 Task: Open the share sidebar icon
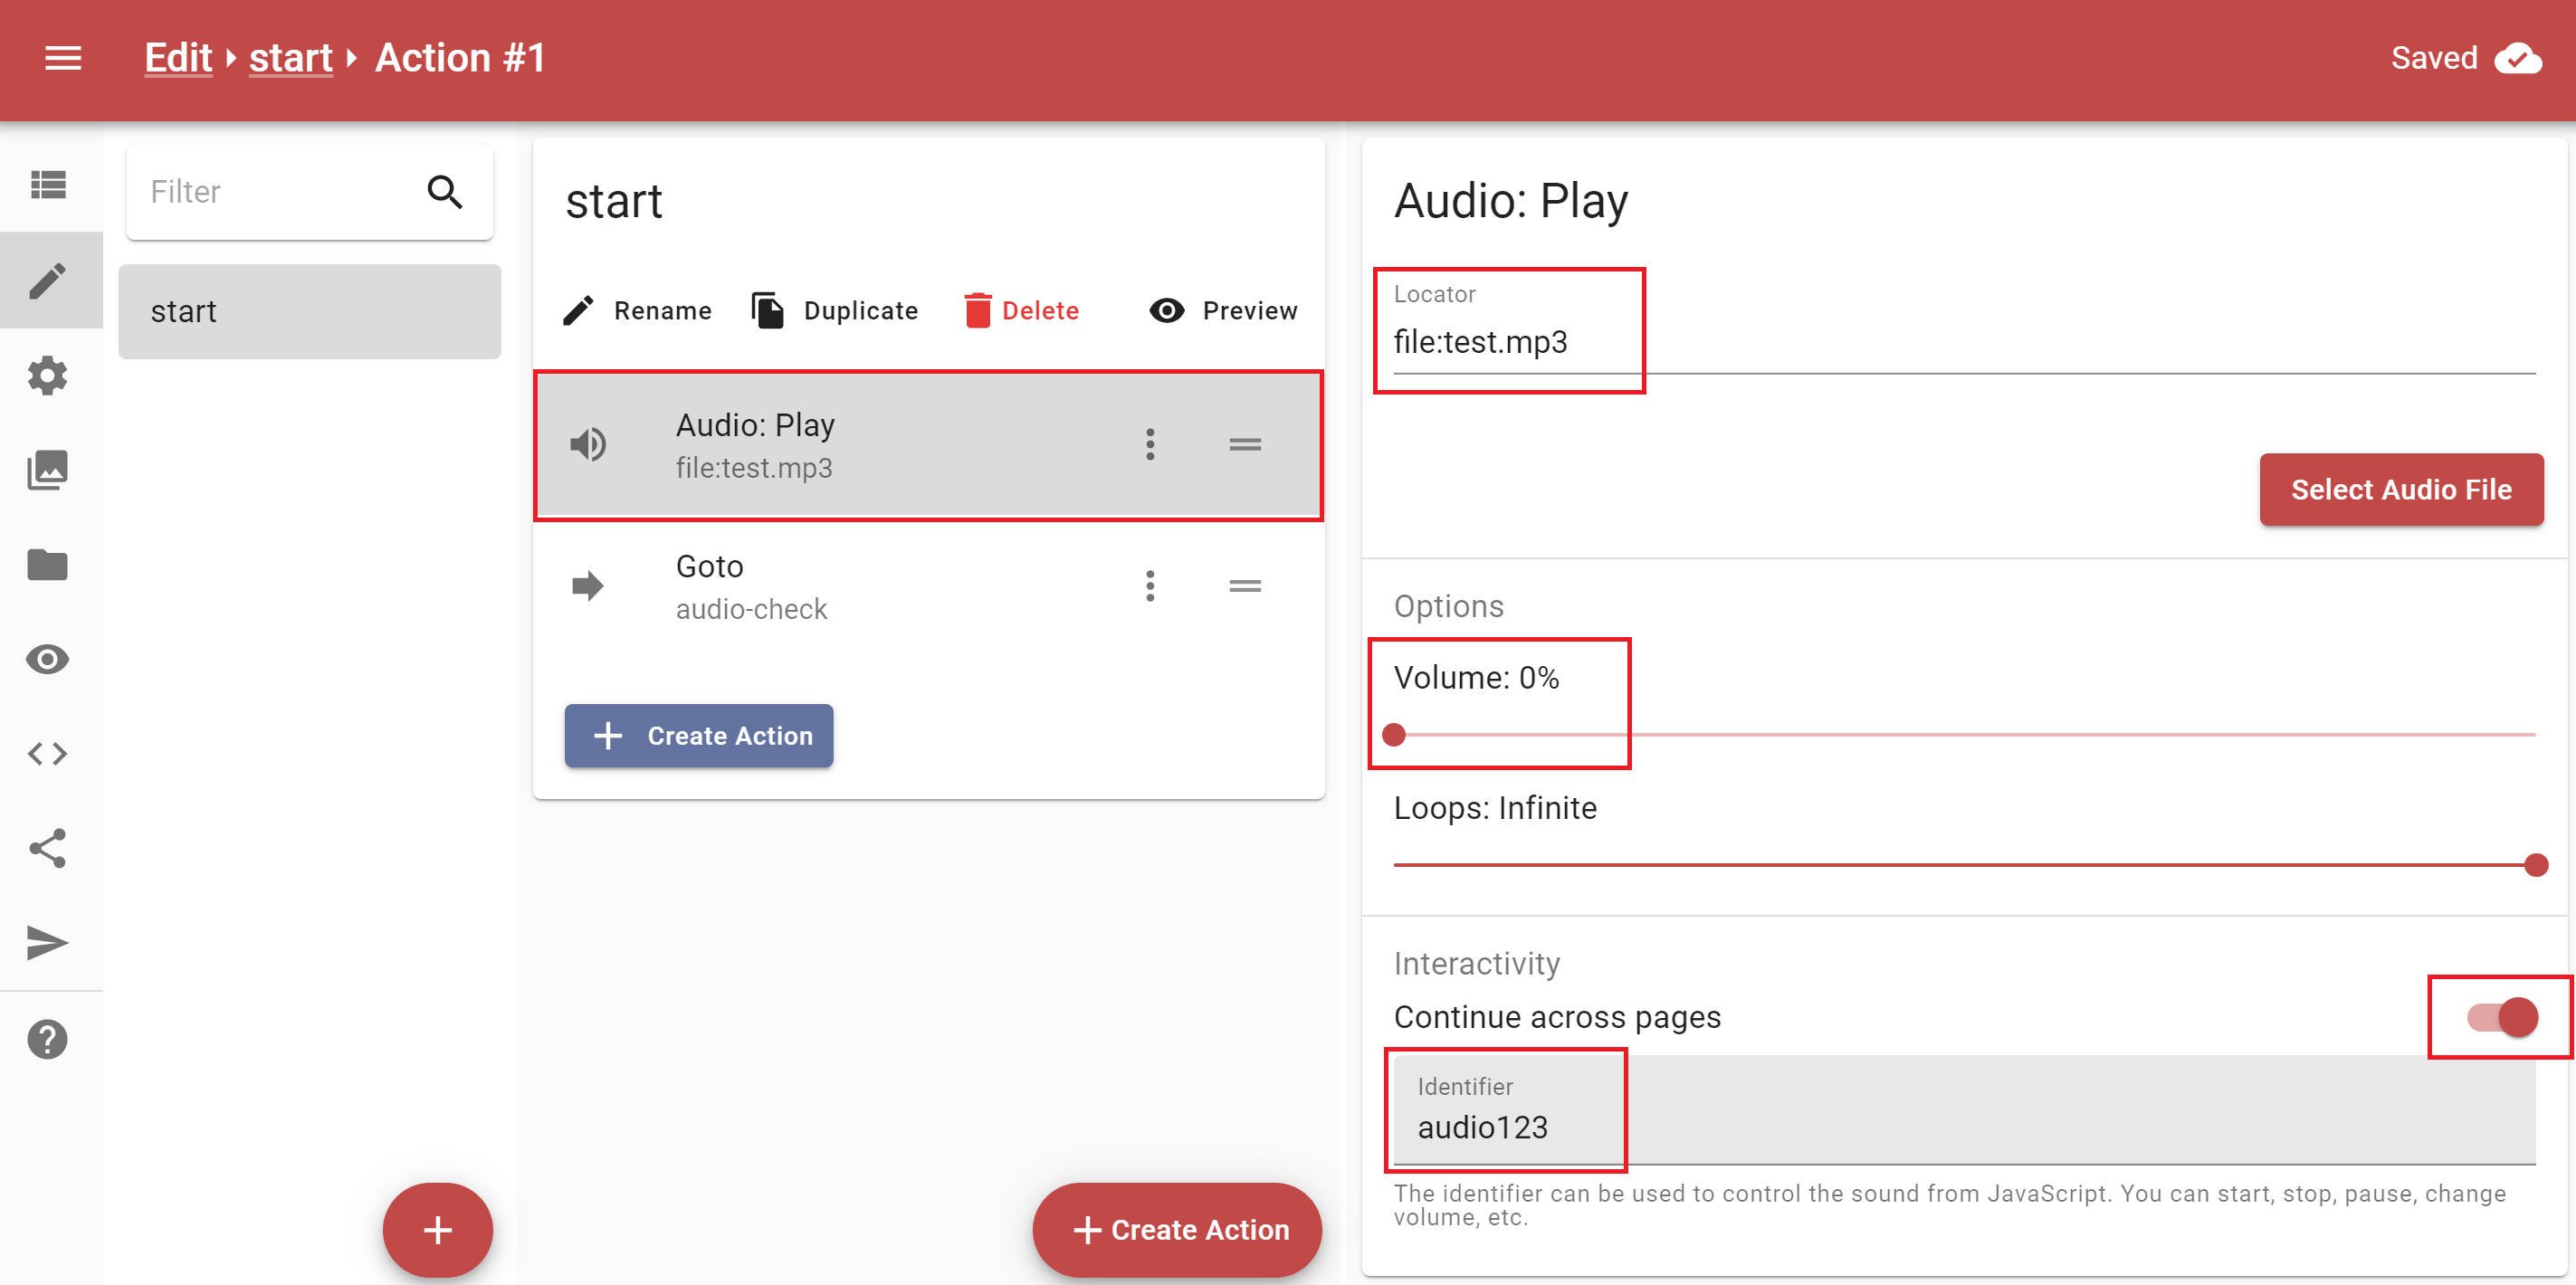point(48,848)
